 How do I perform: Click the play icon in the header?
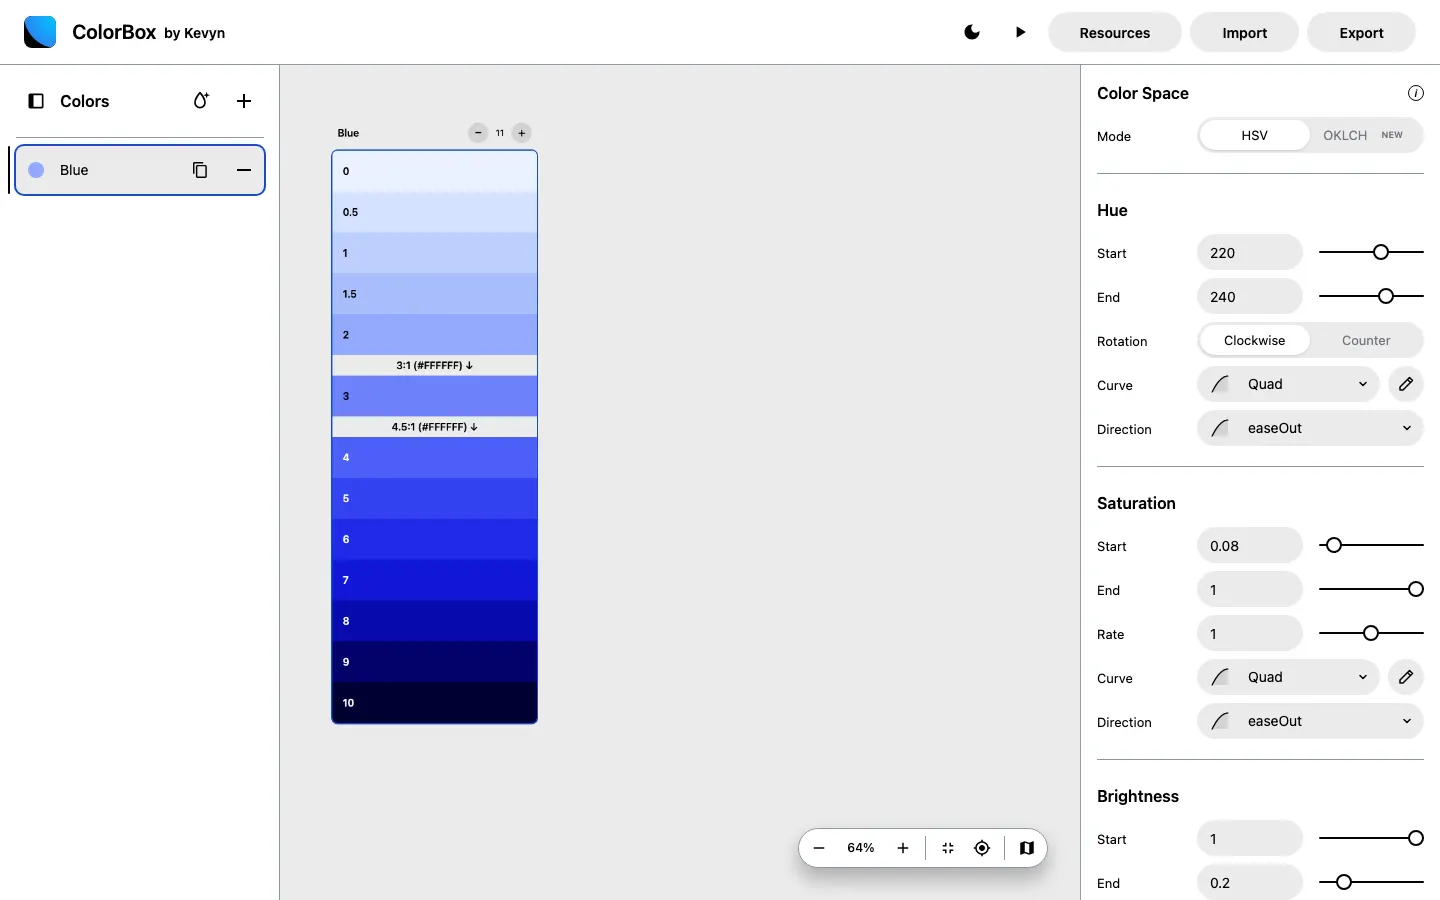[1020, 32]
